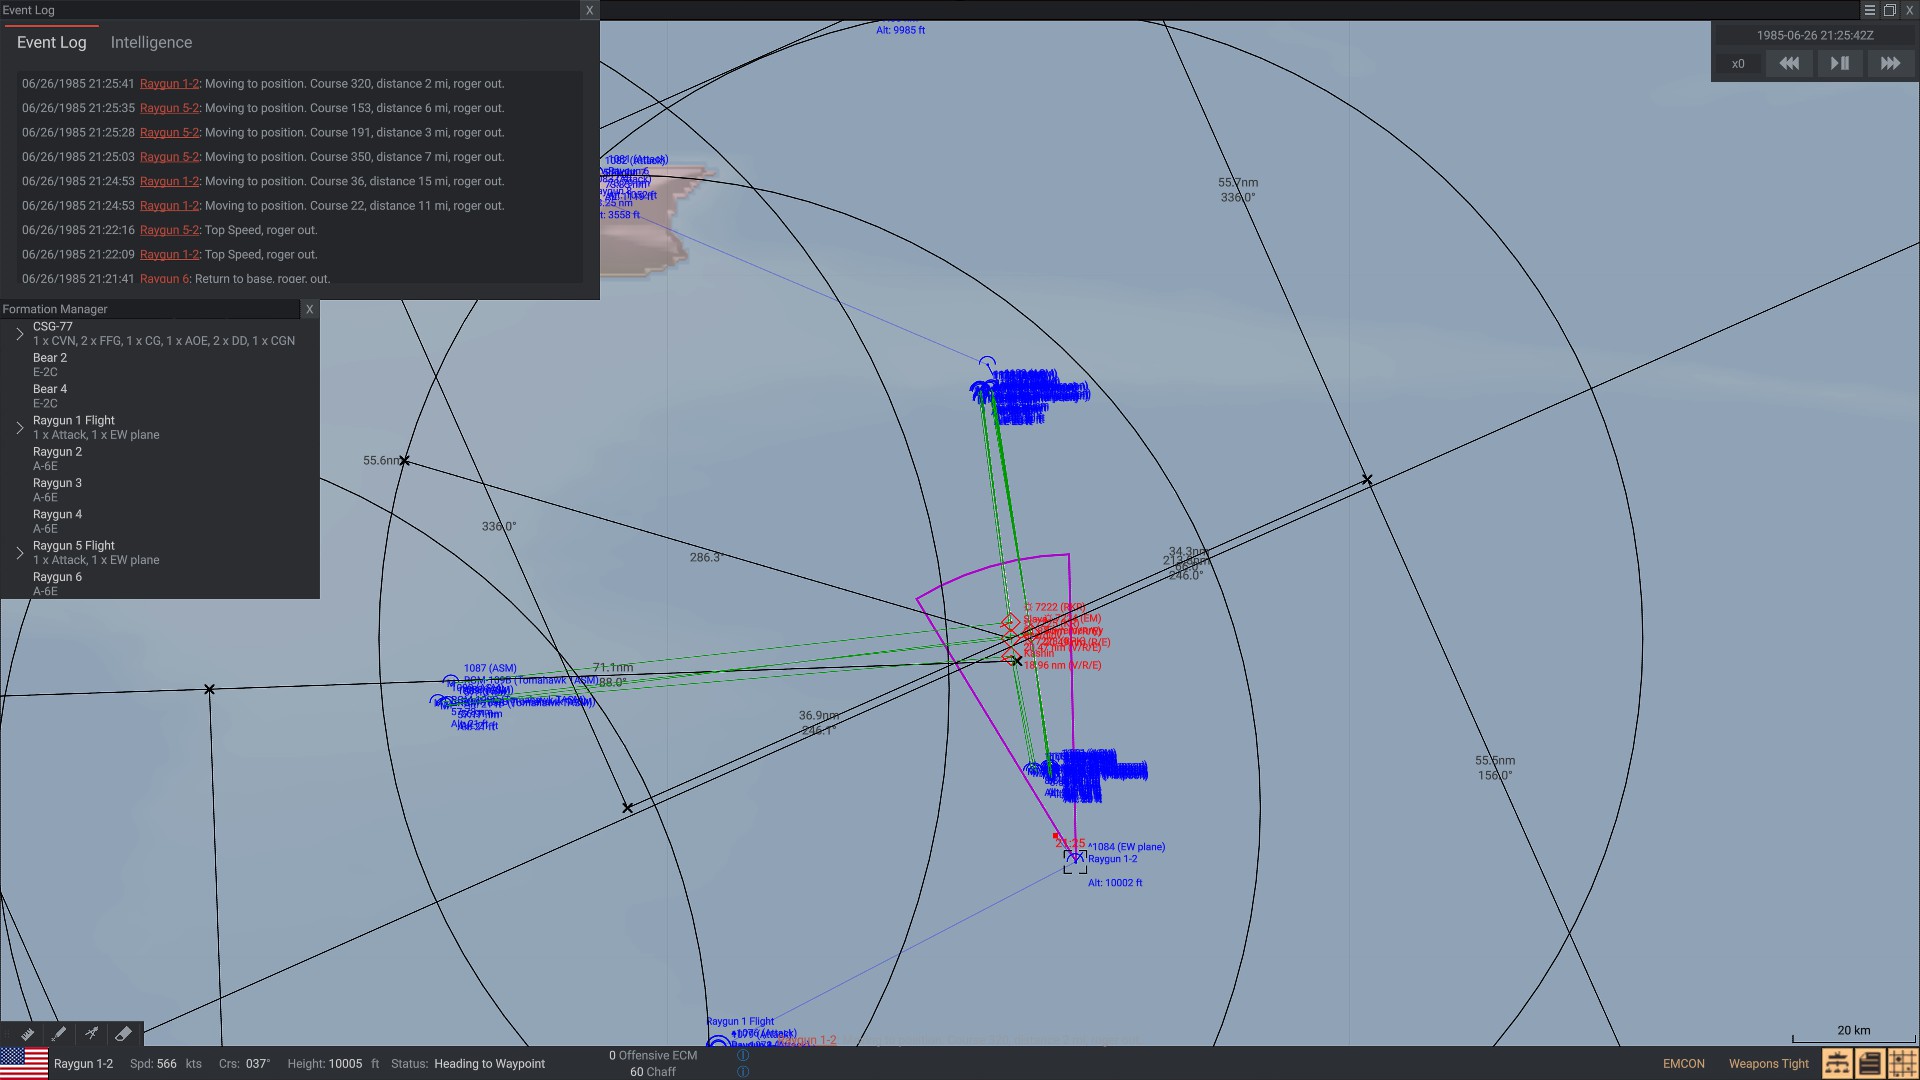Click the red Kashin contact on map
The height and width of the screenshot is (1080, 1920).
pos(1010,655)
